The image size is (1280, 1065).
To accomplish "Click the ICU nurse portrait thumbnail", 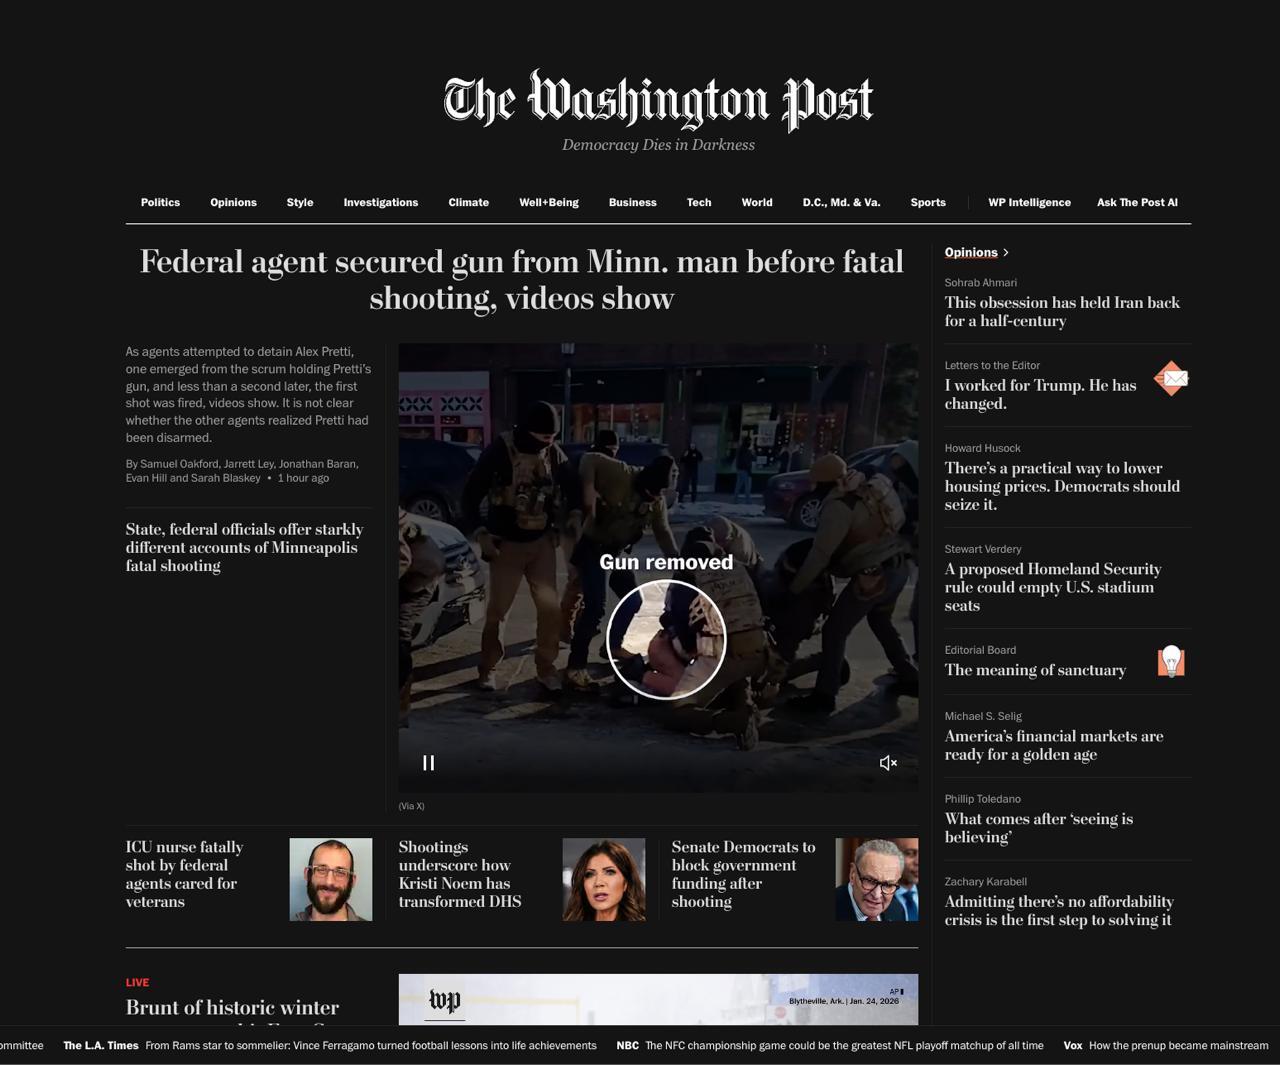I will point(331,879).
